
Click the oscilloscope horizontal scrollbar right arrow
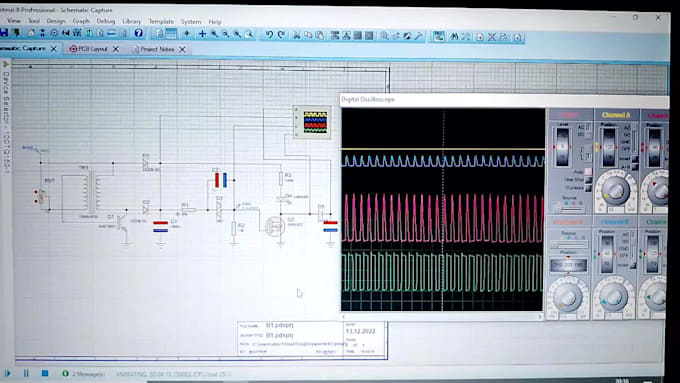pos(539,317)
